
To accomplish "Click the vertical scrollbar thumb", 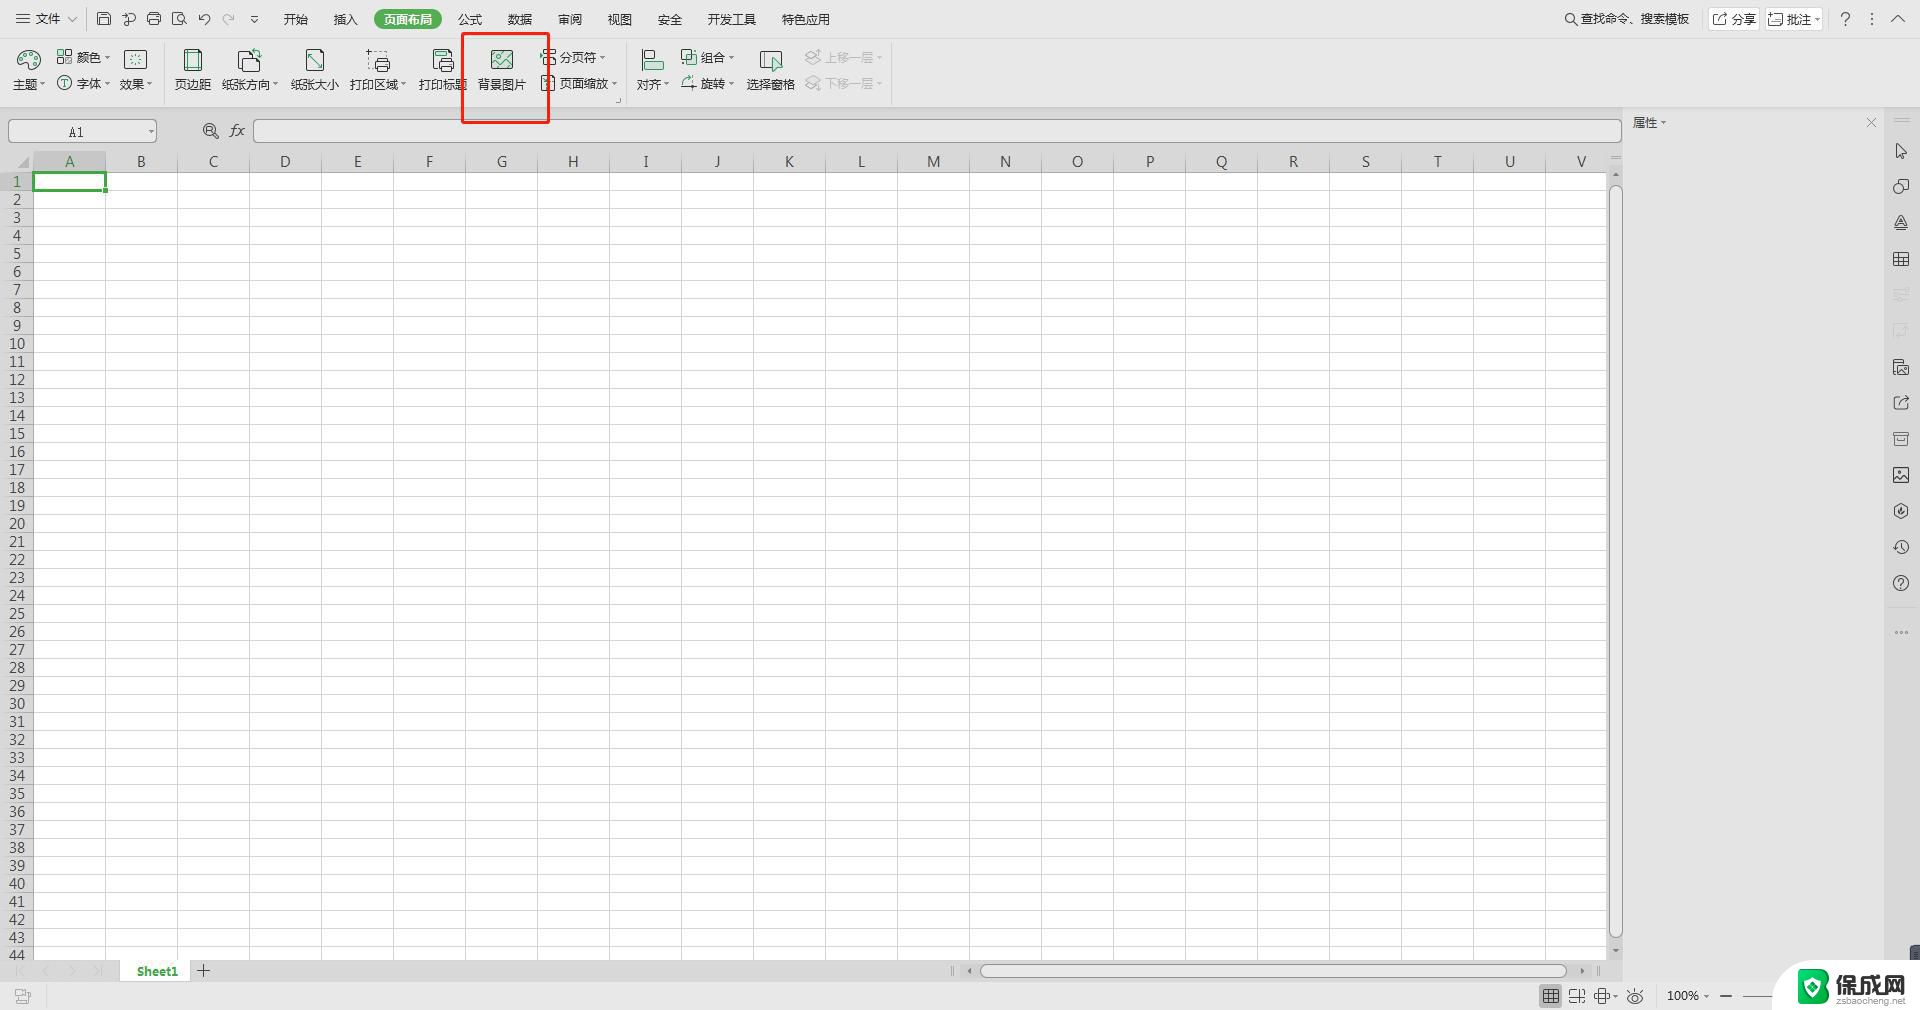I will (x=1616, y=561).
